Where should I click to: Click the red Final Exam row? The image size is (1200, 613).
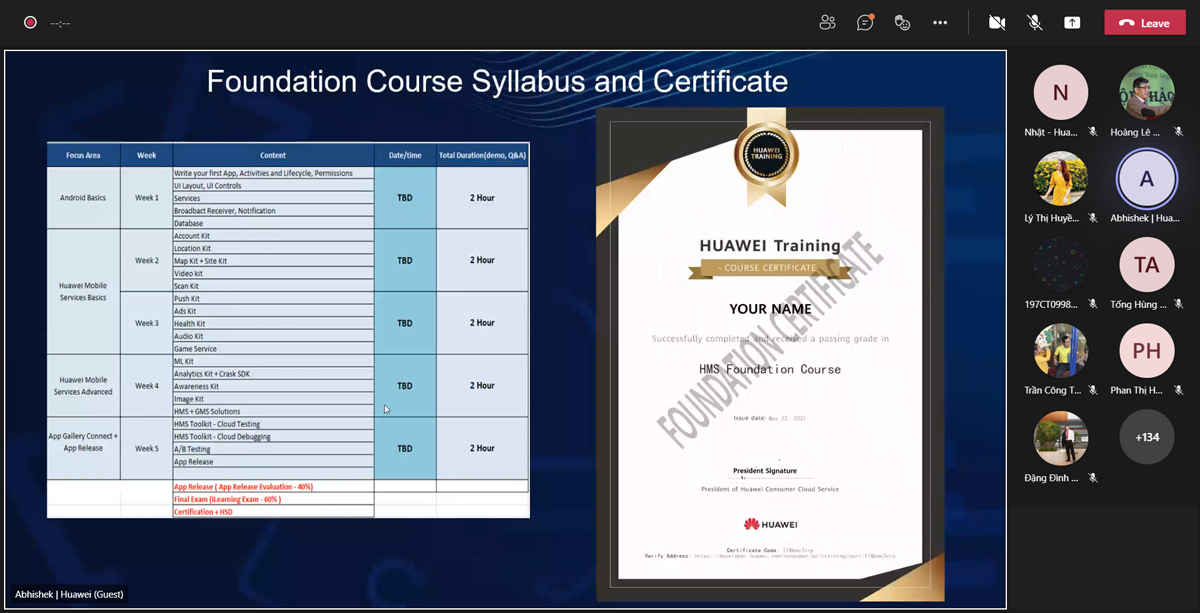tap(273, 499)
